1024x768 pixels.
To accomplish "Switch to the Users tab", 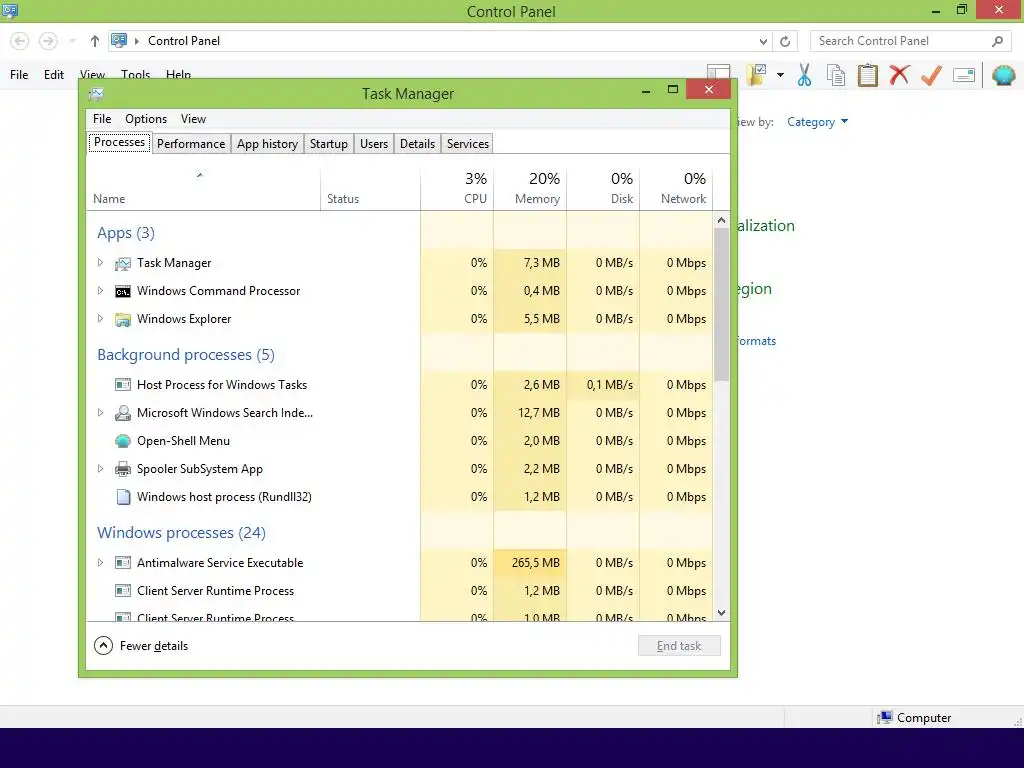I will click(374, 144).
